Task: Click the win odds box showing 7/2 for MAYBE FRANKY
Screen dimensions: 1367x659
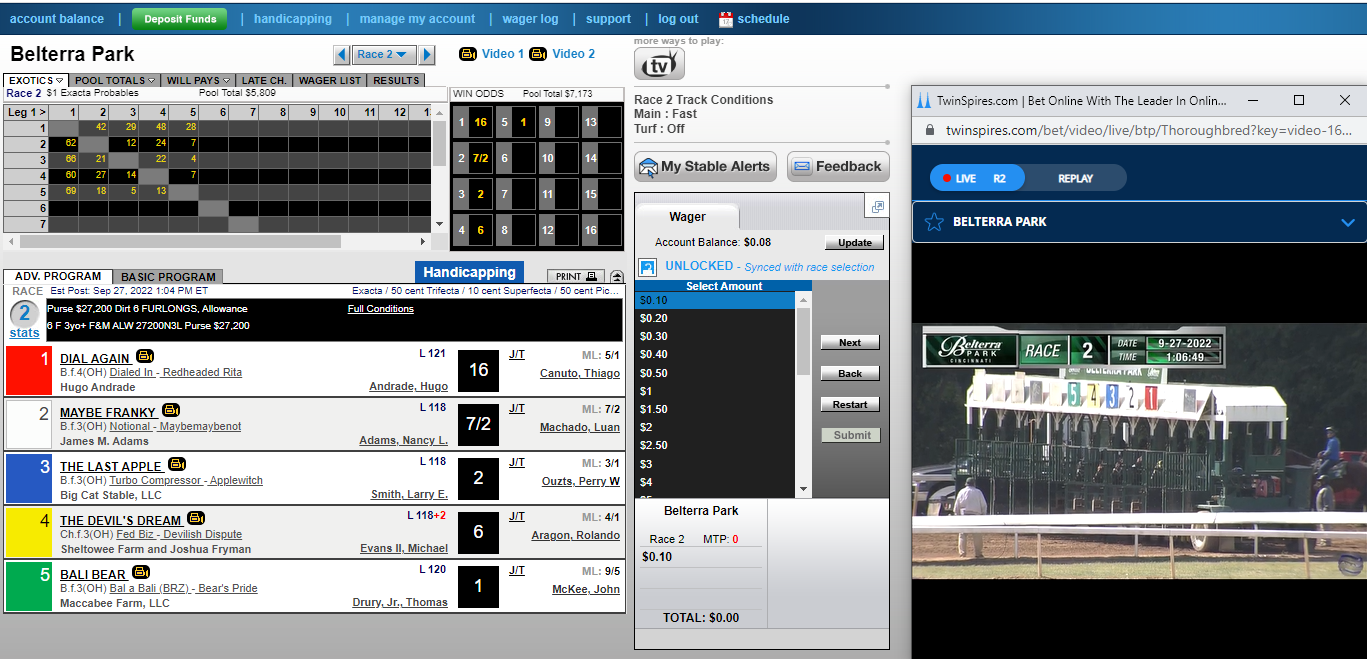Action: [x=478, y=423]
